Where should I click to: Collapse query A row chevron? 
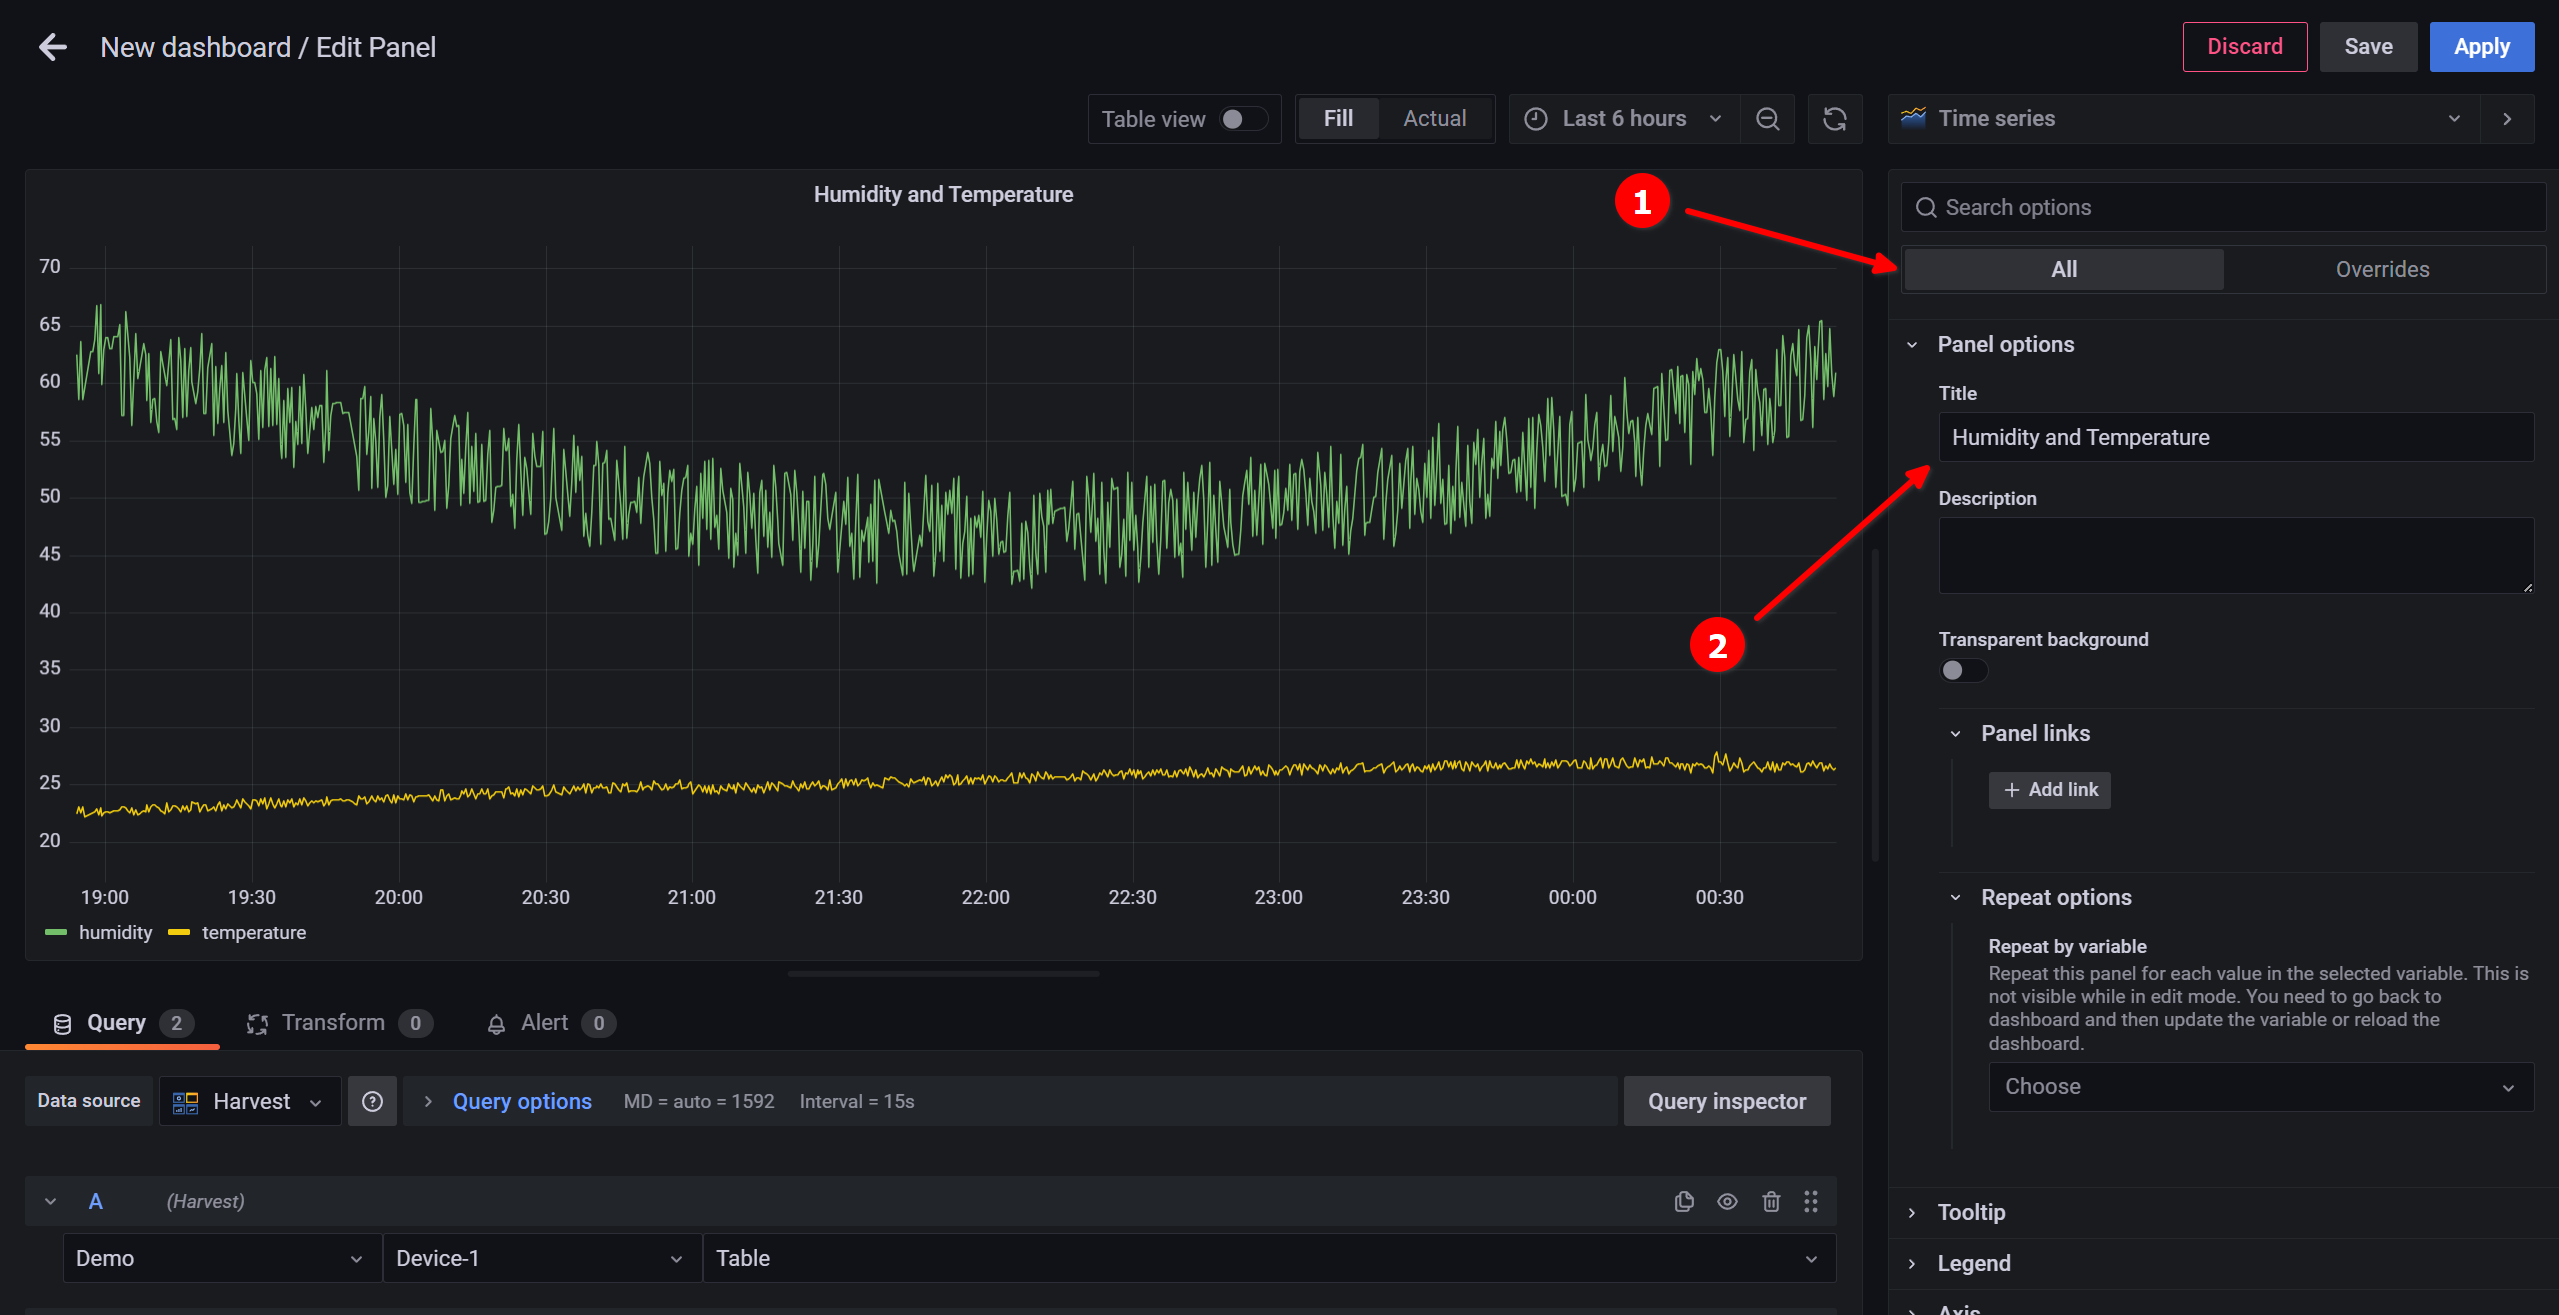[x=50, y=1201]
